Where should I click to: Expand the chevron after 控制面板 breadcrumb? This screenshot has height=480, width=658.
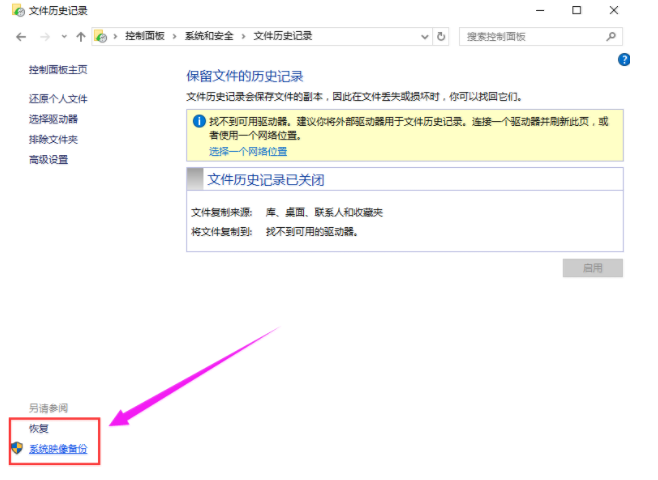(x=177, y=36)
